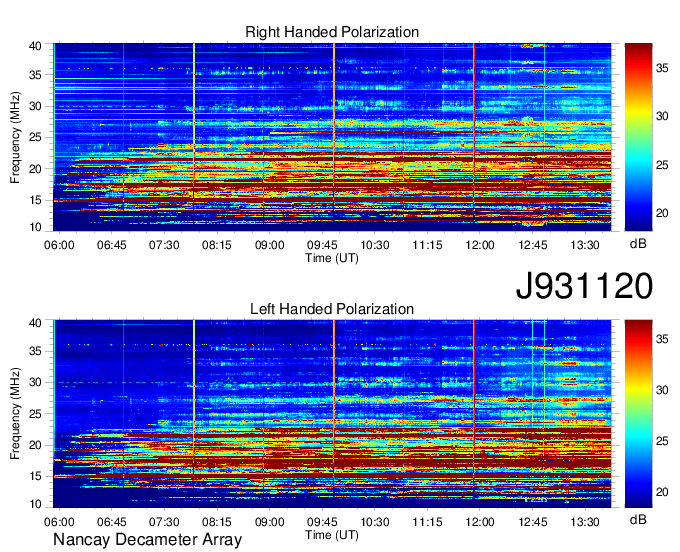Click the upper plot 'Time (UT)' axis label

click(x=332, y=258)
